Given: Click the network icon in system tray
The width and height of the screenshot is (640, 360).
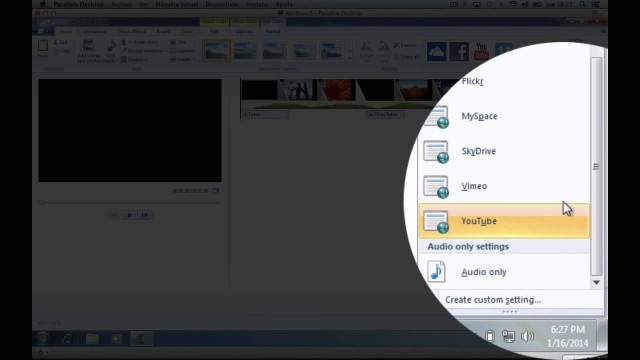Looking at the screenshot, I should pyautogui.click(x=509, y=336).
